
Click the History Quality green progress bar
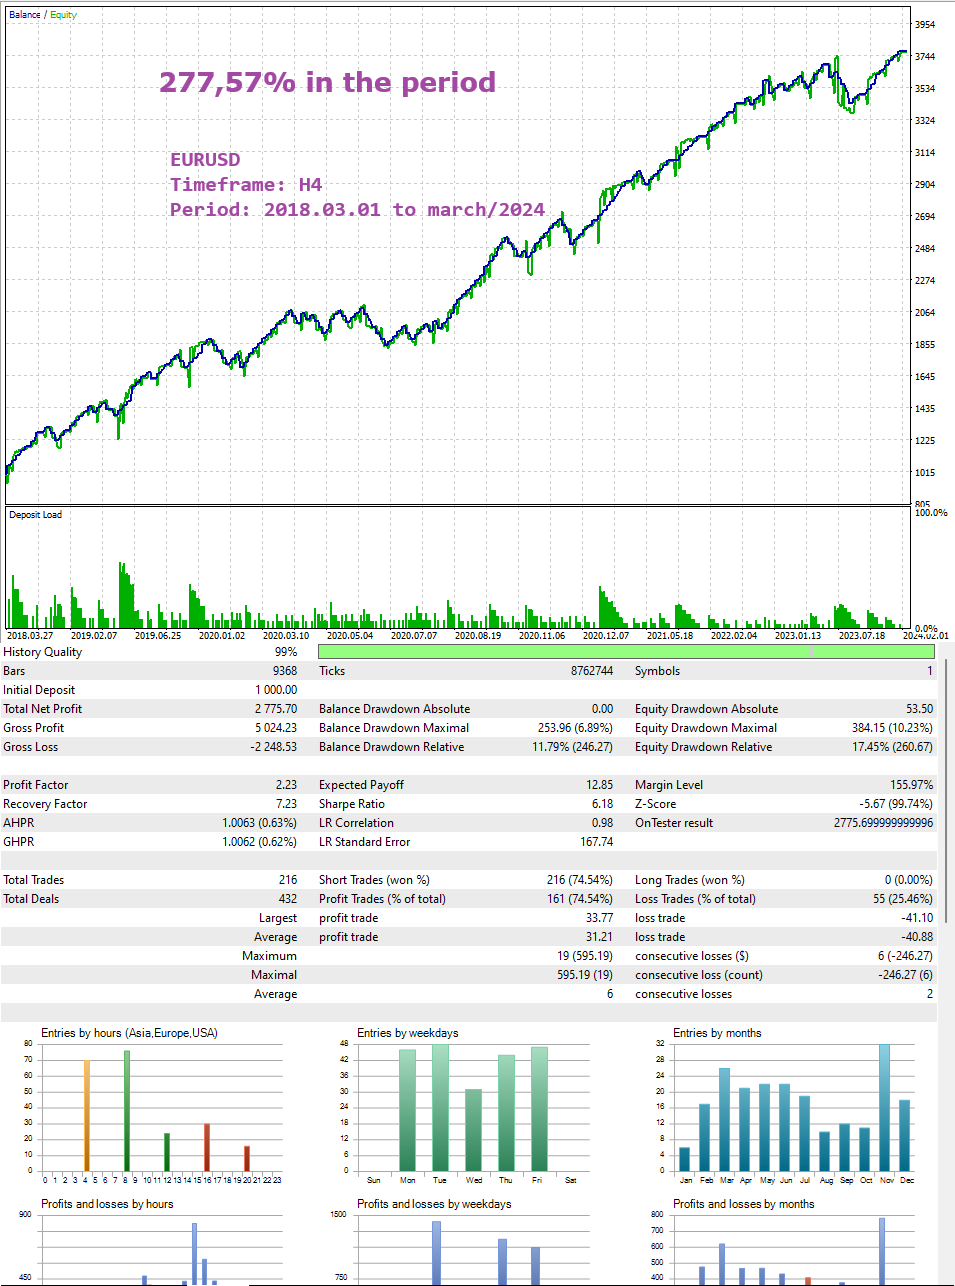click(x=626, y=651)
